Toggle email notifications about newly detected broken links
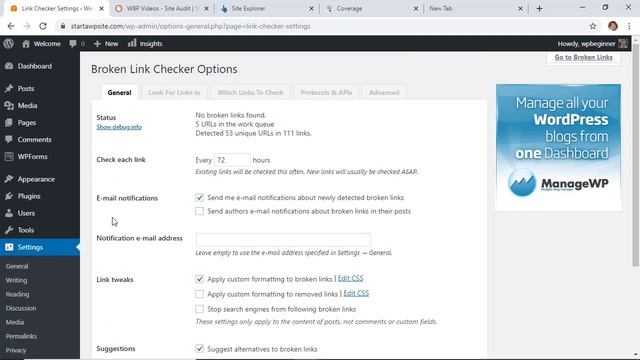640x360 pixels. tap(199, 198)
